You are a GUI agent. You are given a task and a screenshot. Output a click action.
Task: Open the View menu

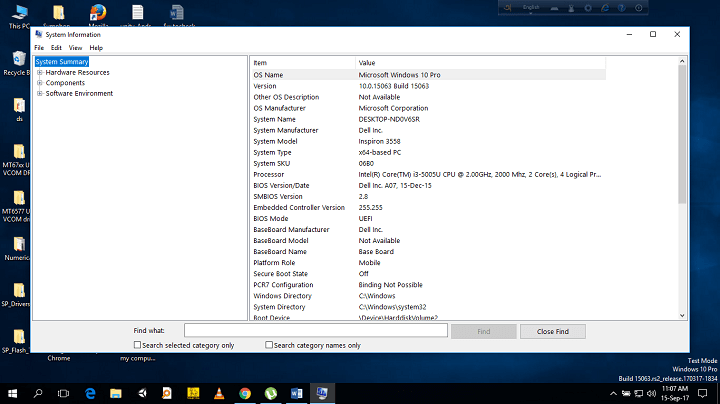[x=75, y=48]
